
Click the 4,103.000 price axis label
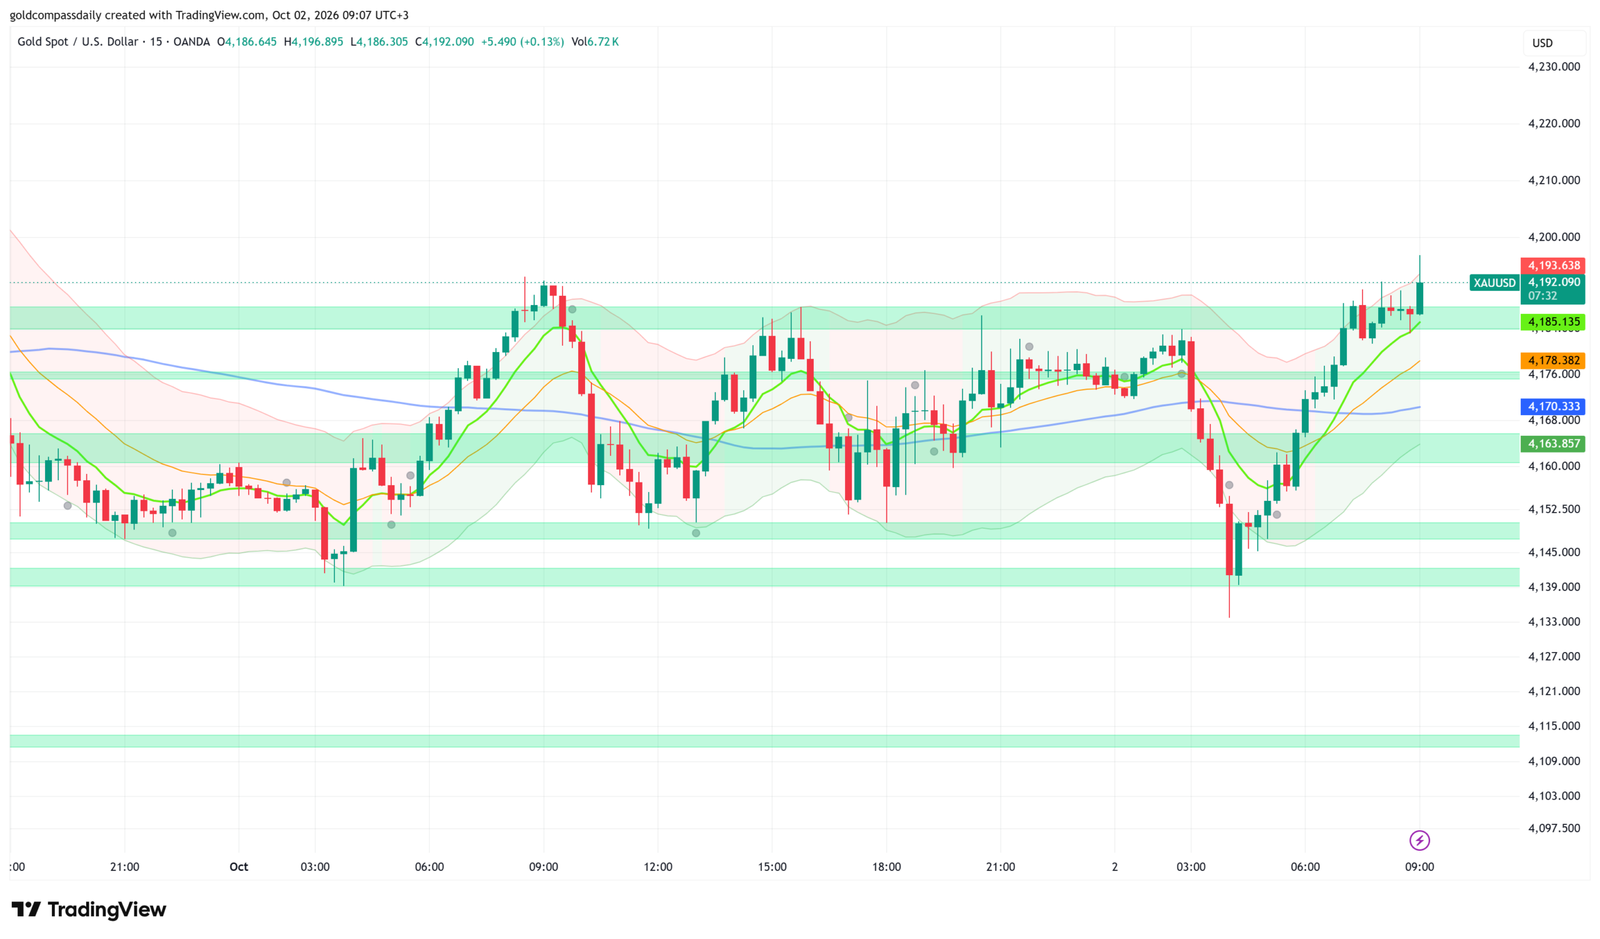(x=1554, y=796)
